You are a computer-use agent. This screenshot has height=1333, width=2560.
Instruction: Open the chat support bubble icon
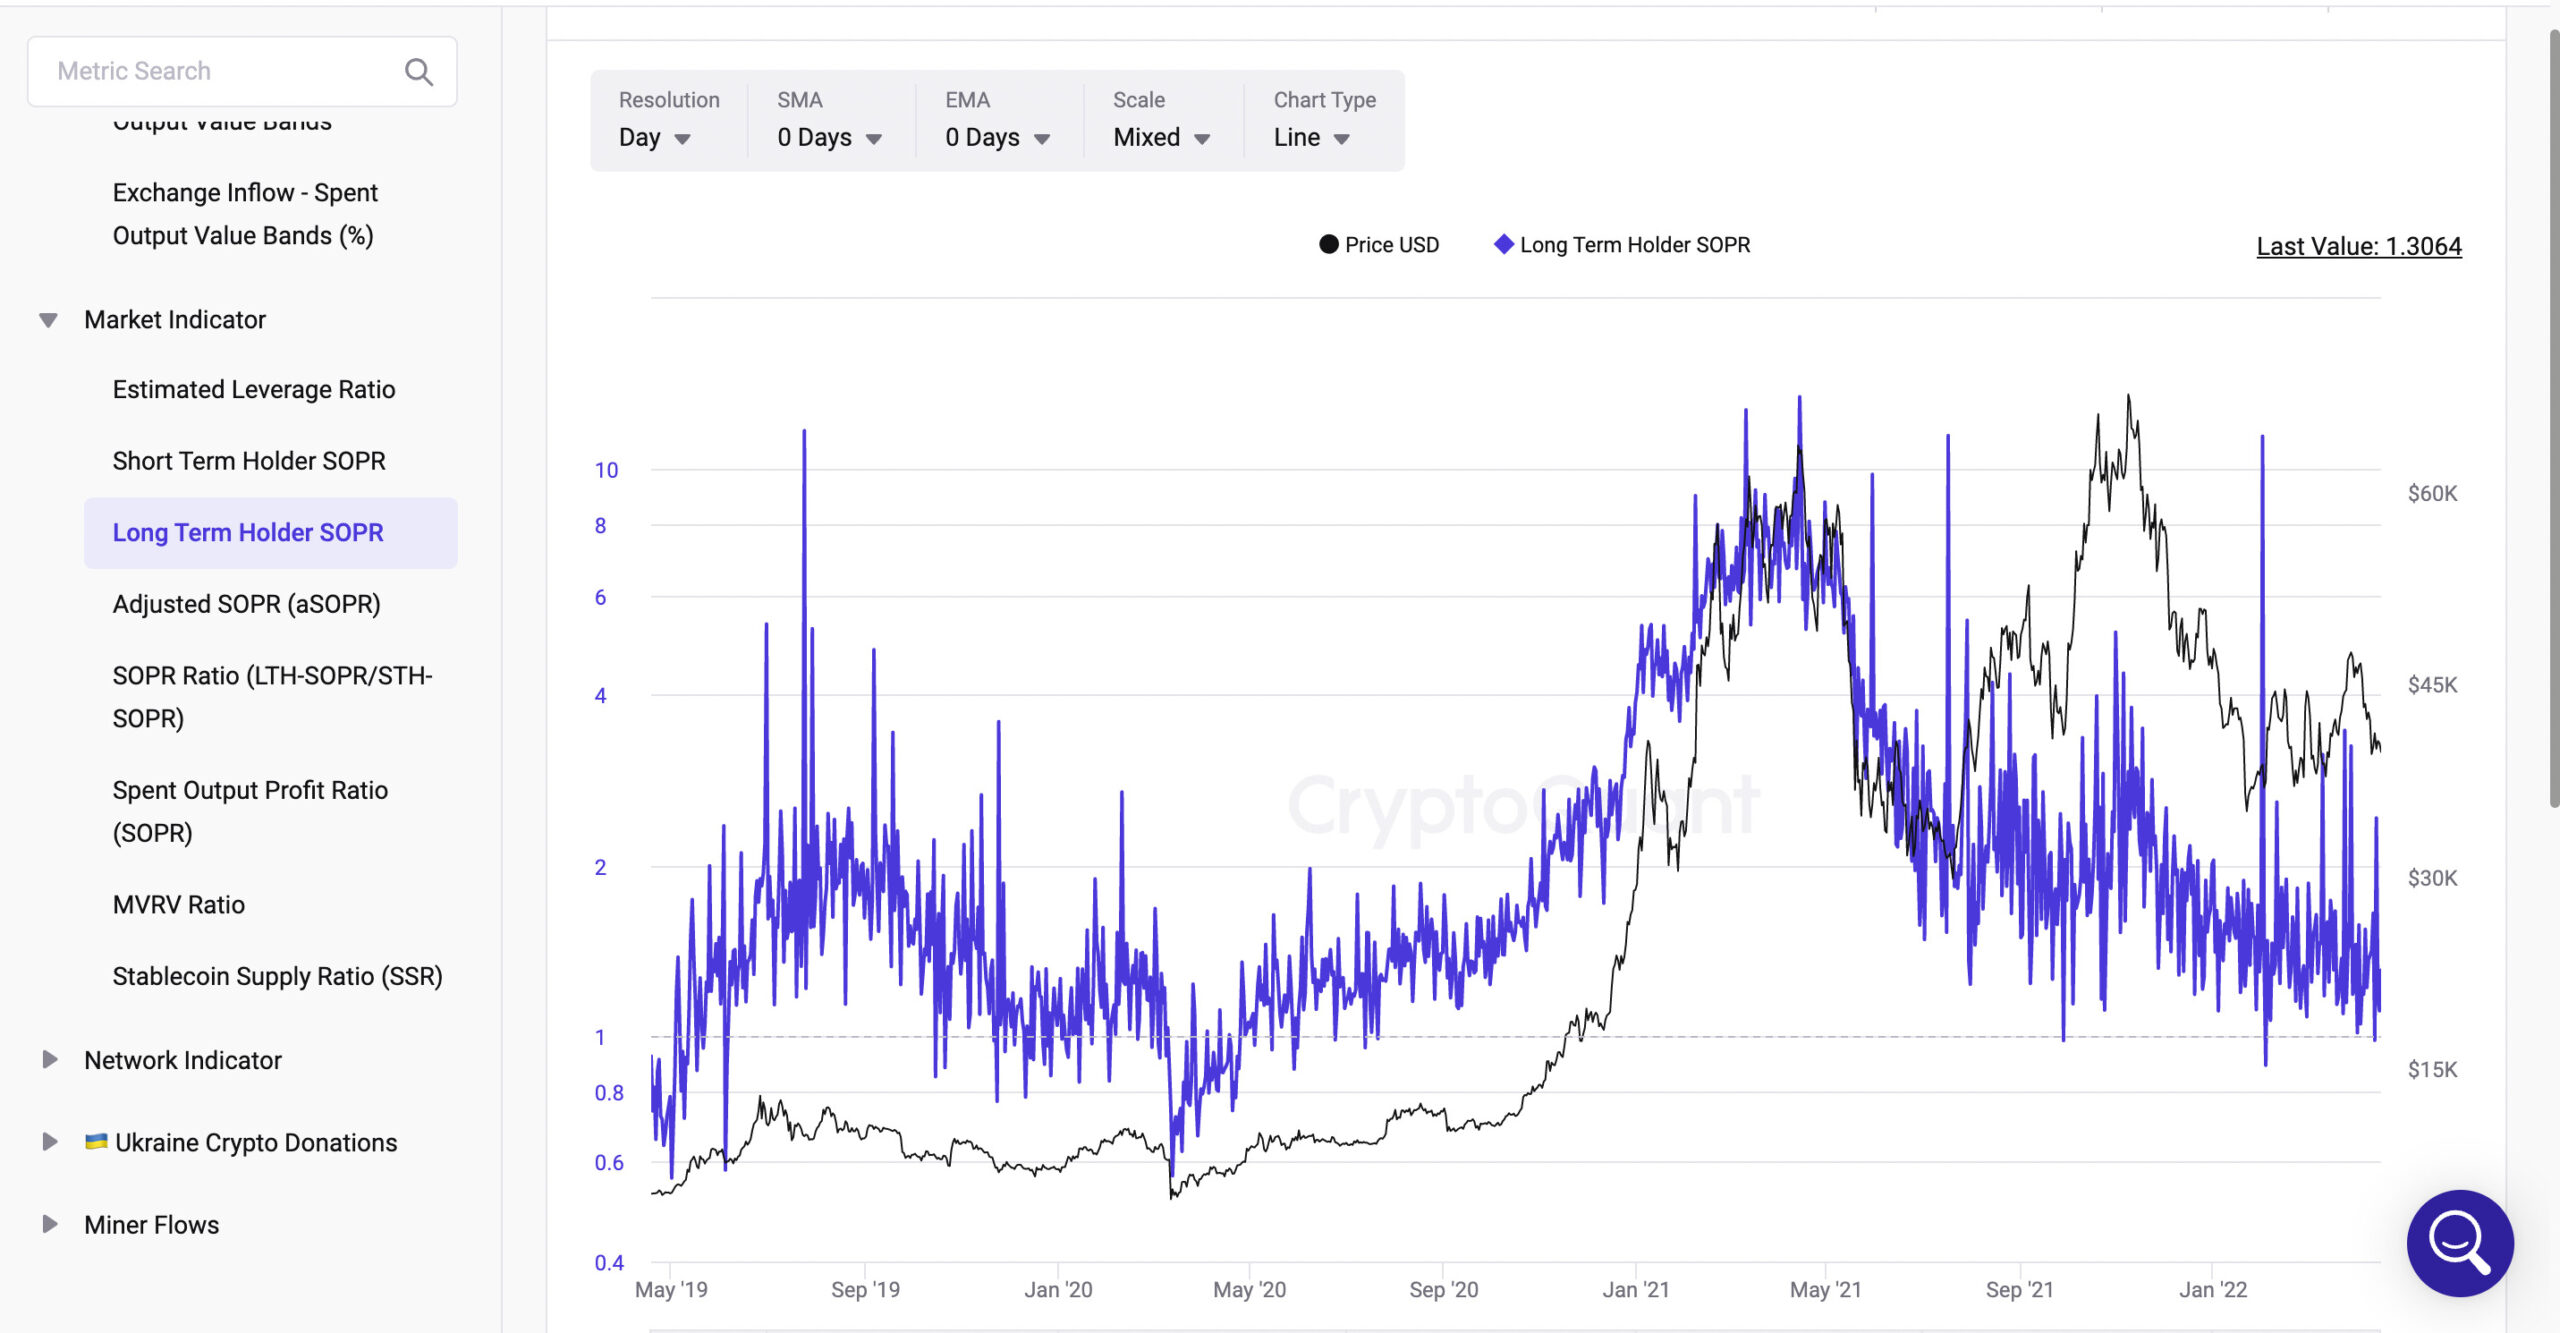pos(2460,1243)
